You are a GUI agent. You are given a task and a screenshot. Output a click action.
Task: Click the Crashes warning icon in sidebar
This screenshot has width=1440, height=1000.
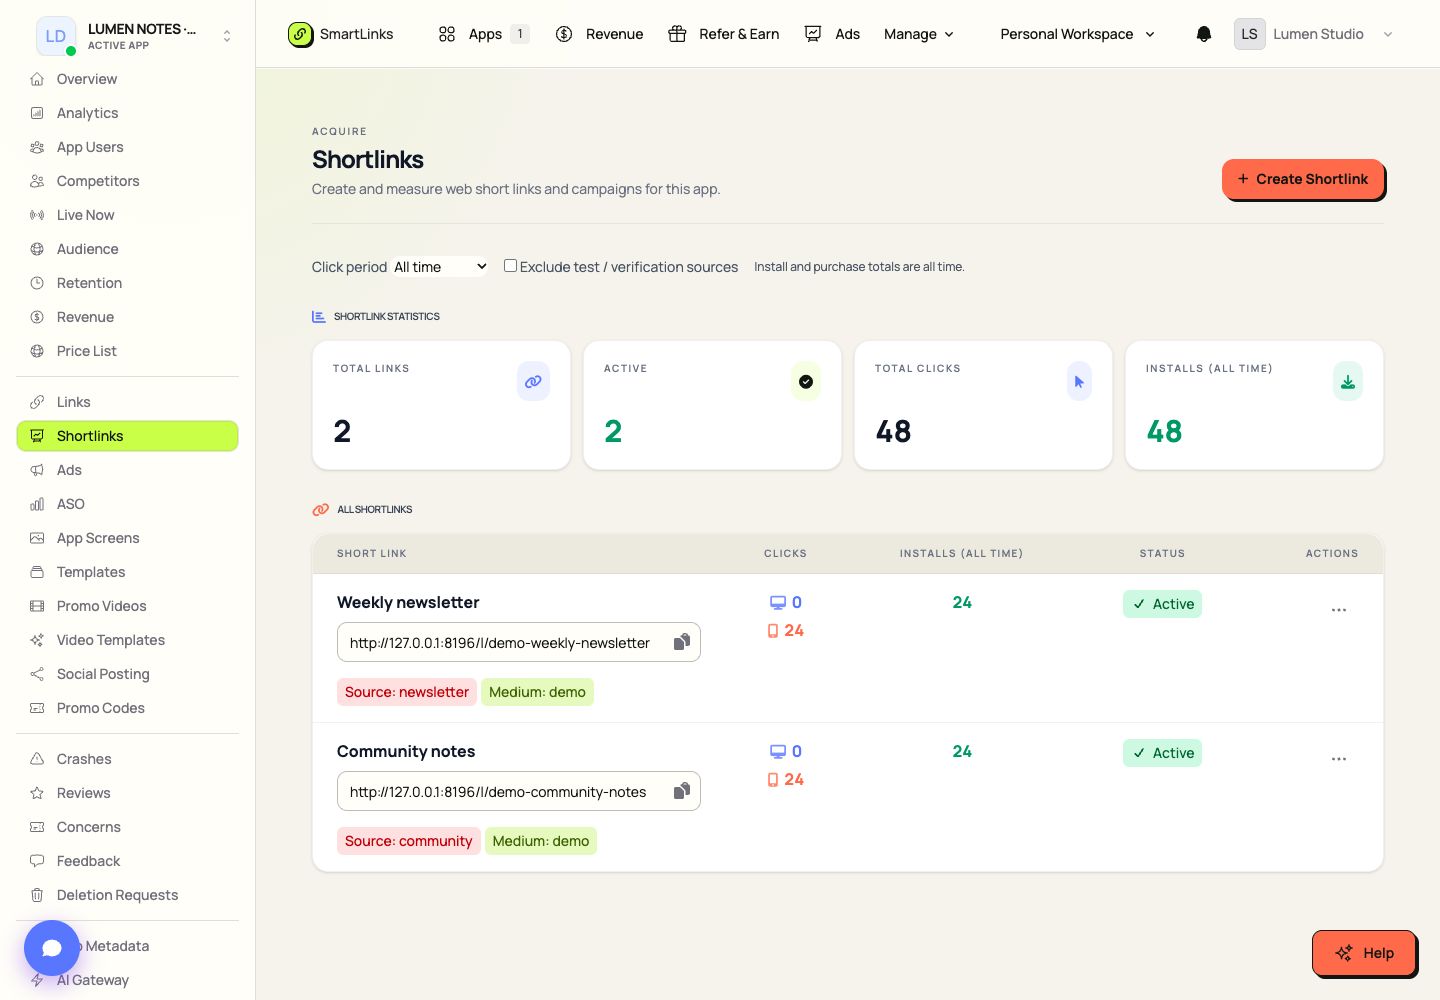coord(37,759)
